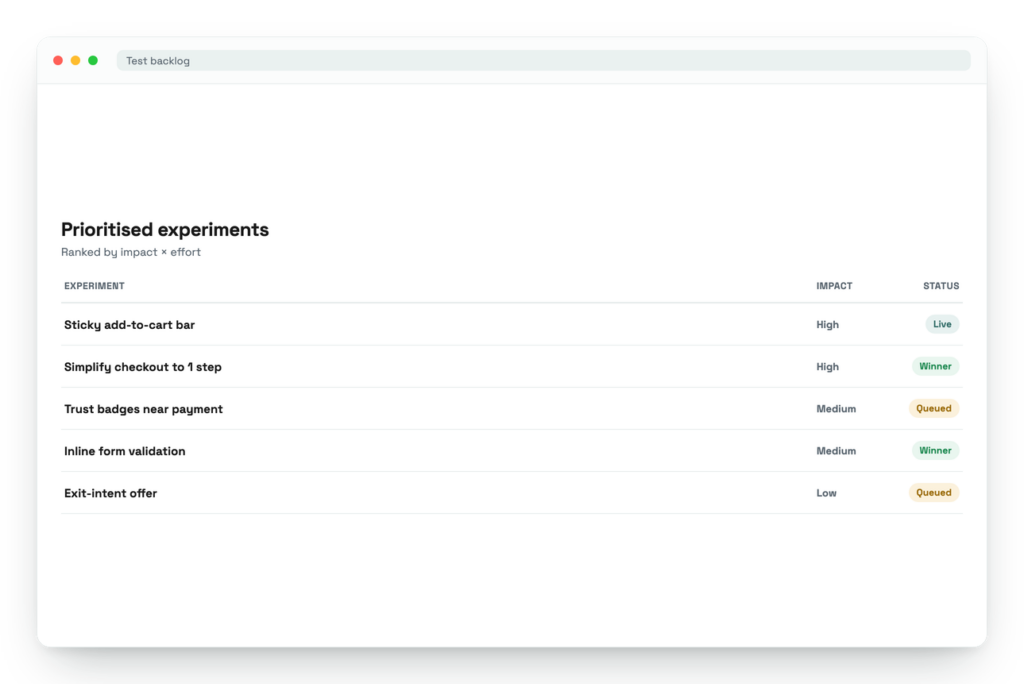Image resolution: width=1024 pixels, height=684 pixels.
Task: Click the green maximize window button
Action: pyautogui.click(x=93, y=61)
